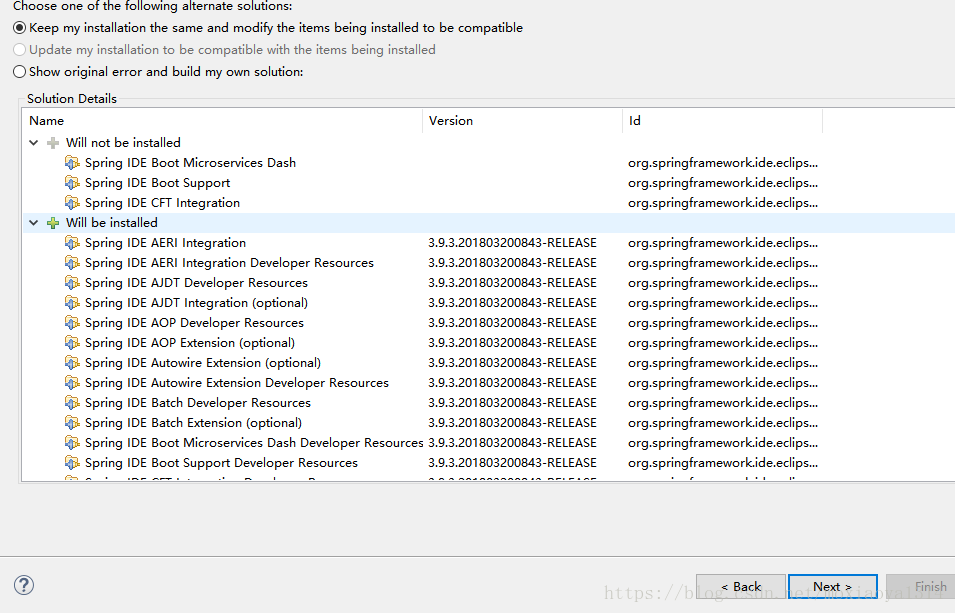Viewport: 955px width, 613px height.
Task: Select 'Spring IDE AERI Integration Developer Resources' text
Action: pos(229,263)
